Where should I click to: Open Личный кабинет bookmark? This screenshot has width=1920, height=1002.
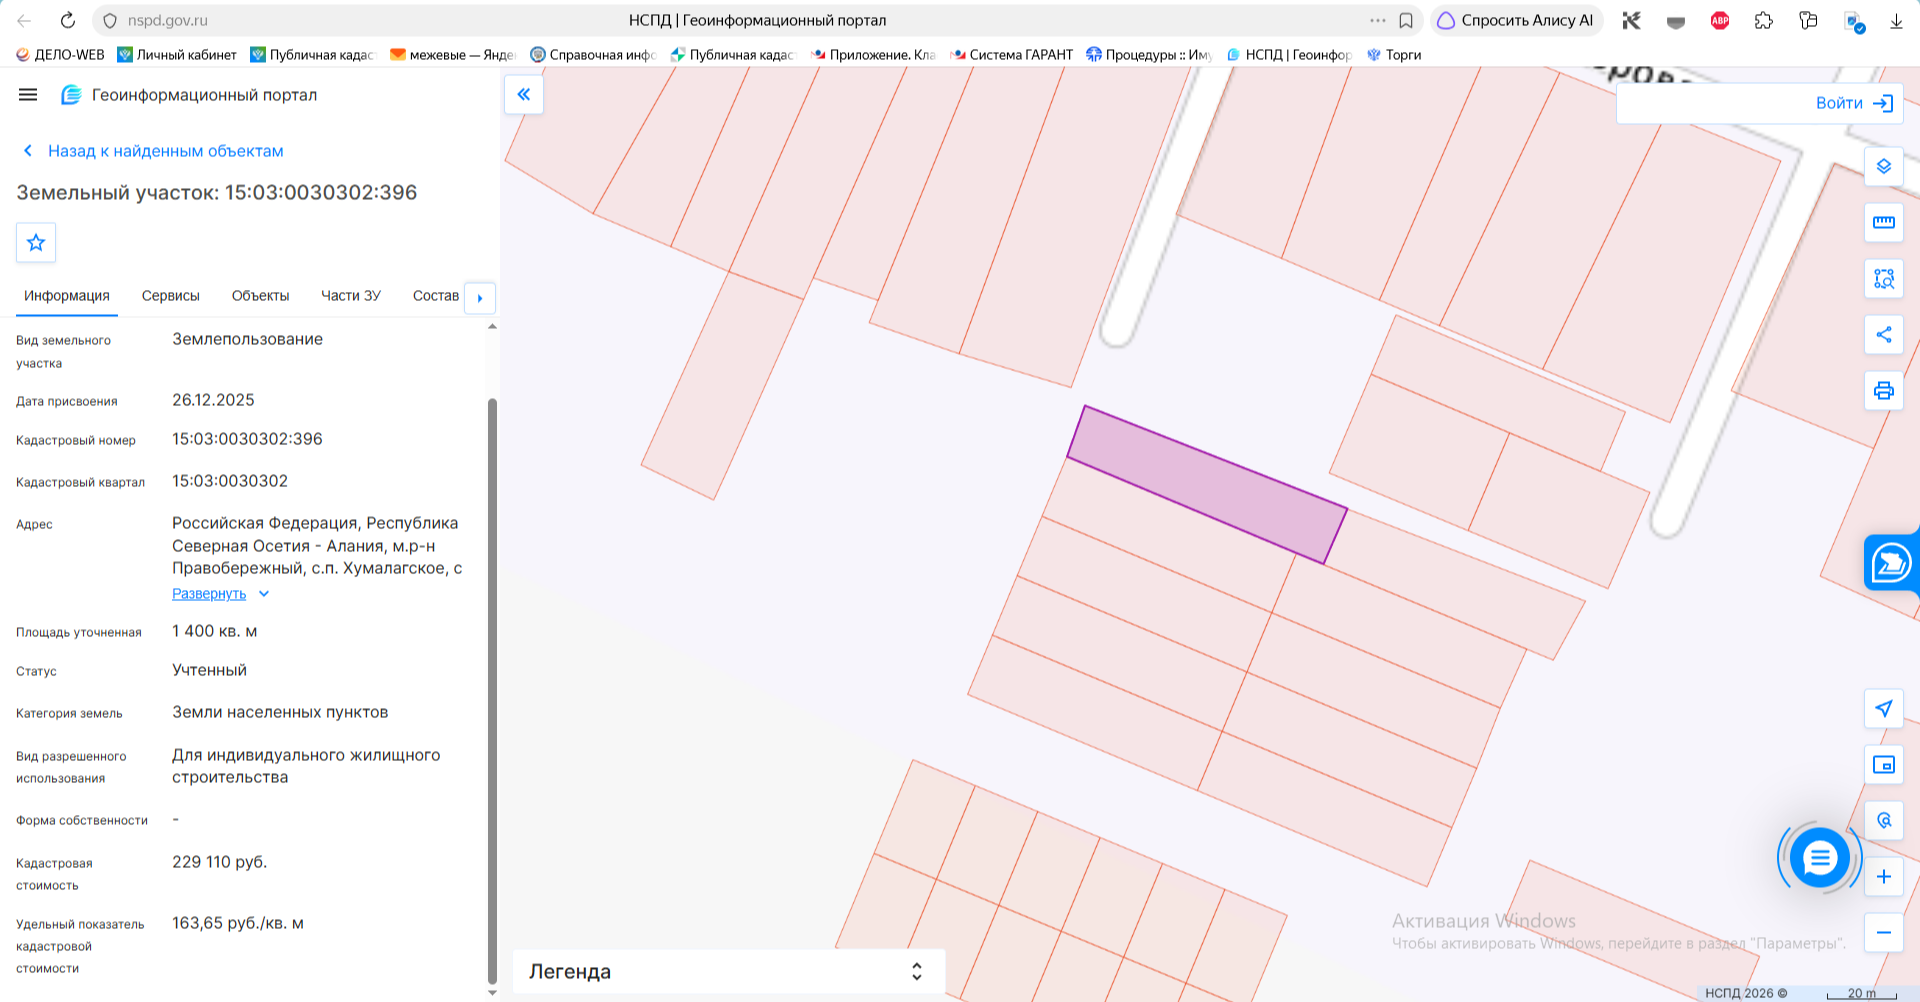[x=177, y=55]
